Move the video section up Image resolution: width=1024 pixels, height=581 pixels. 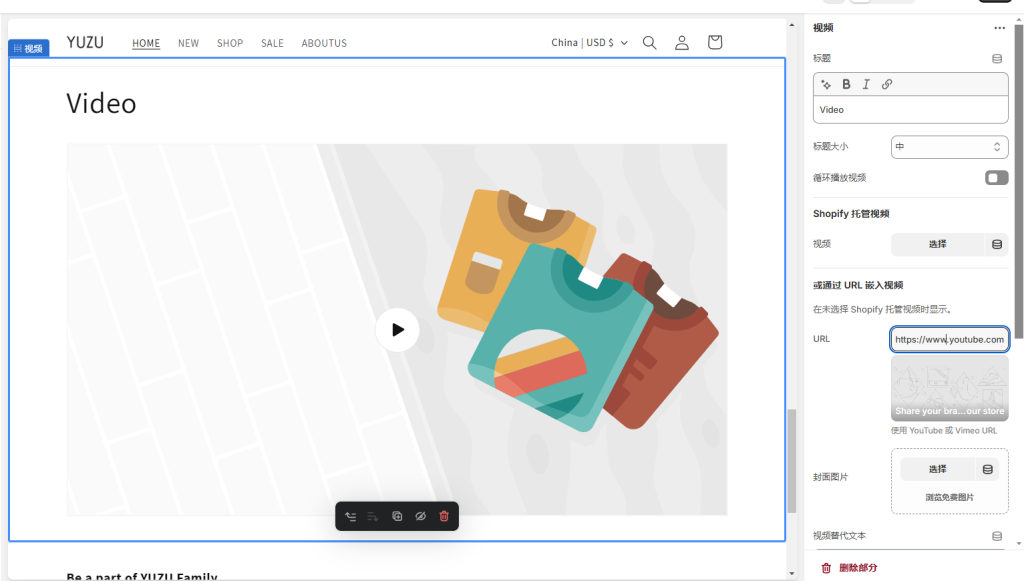pos(351,516)
